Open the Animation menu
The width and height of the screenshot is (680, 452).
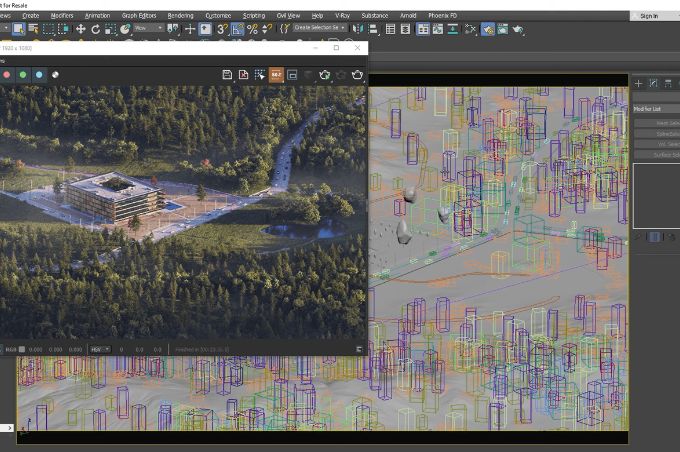[x=98, y=16]
